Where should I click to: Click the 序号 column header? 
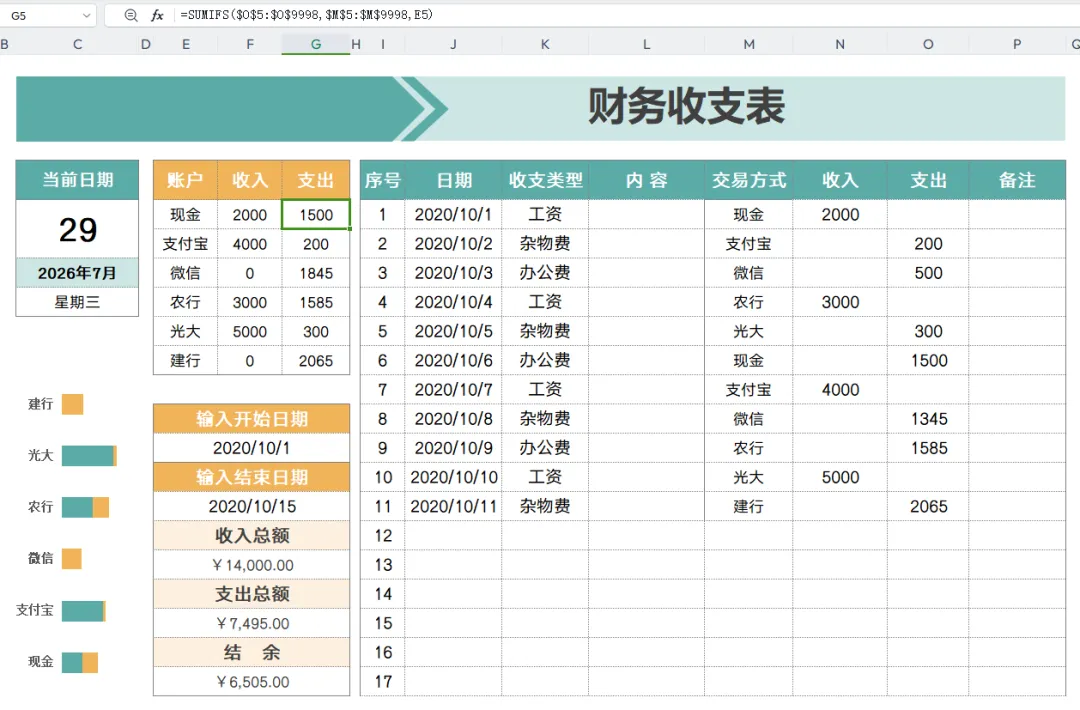click(382, 180)
